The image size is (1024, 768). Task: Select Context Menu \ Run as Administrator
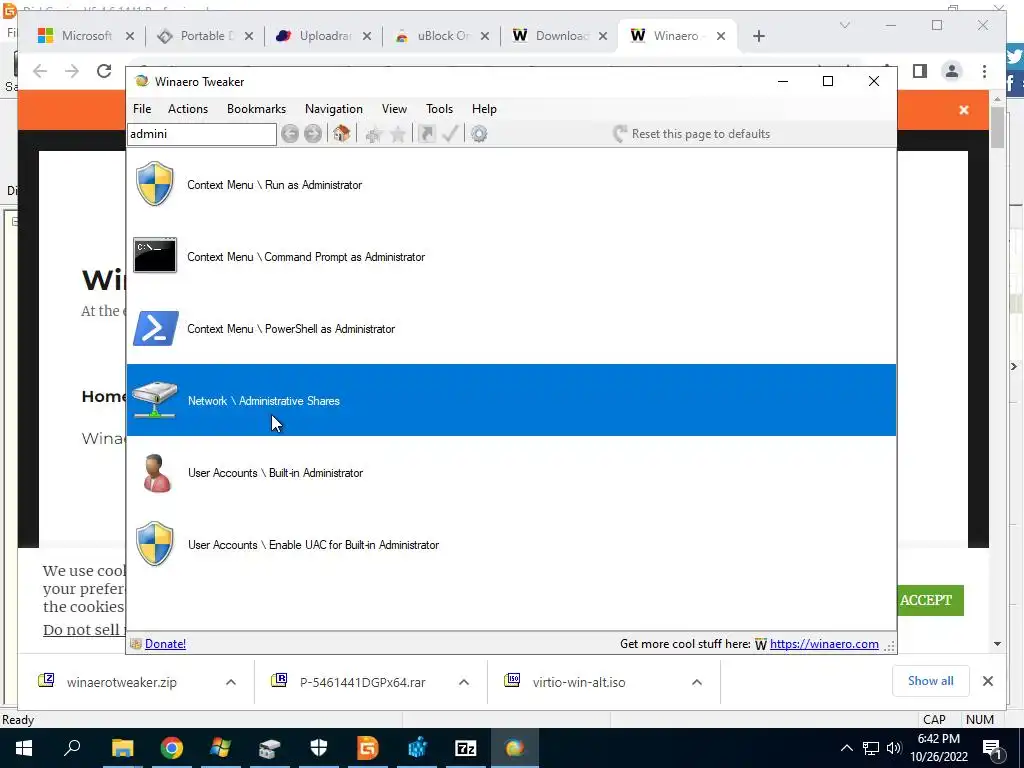tap(511, 184)
